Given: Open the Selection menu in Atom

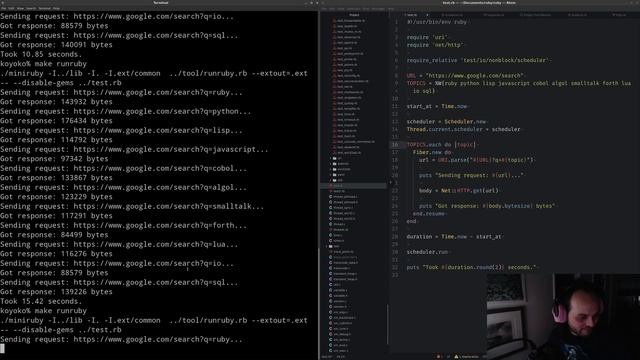Looking at the screenshot, I should click(353, 9).
